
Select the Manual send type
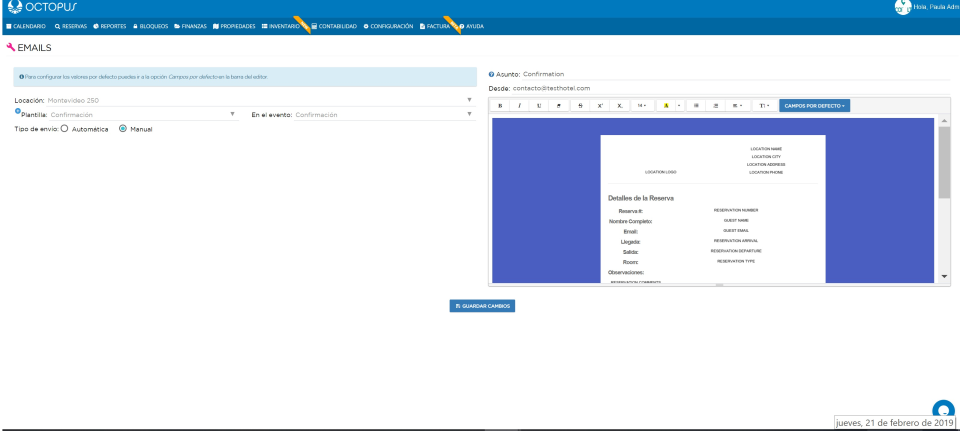click(123, 129)
